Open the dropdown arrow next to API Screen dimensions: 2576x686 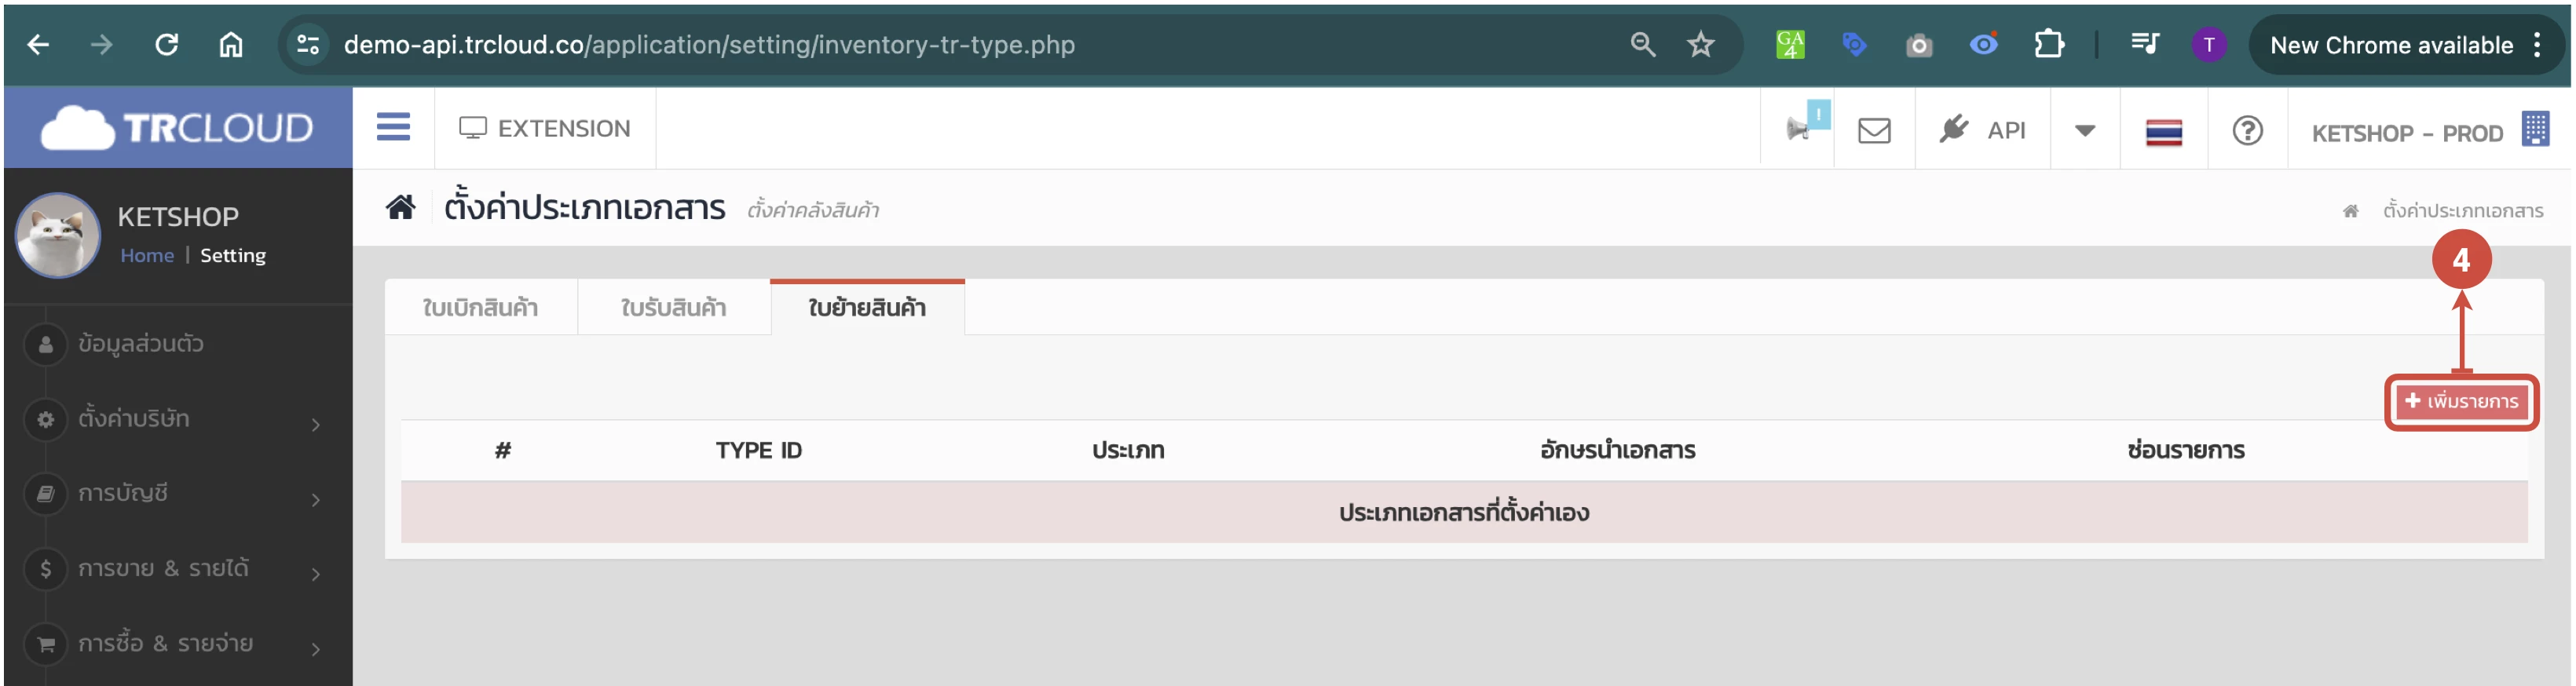[x=2084, y=131]
